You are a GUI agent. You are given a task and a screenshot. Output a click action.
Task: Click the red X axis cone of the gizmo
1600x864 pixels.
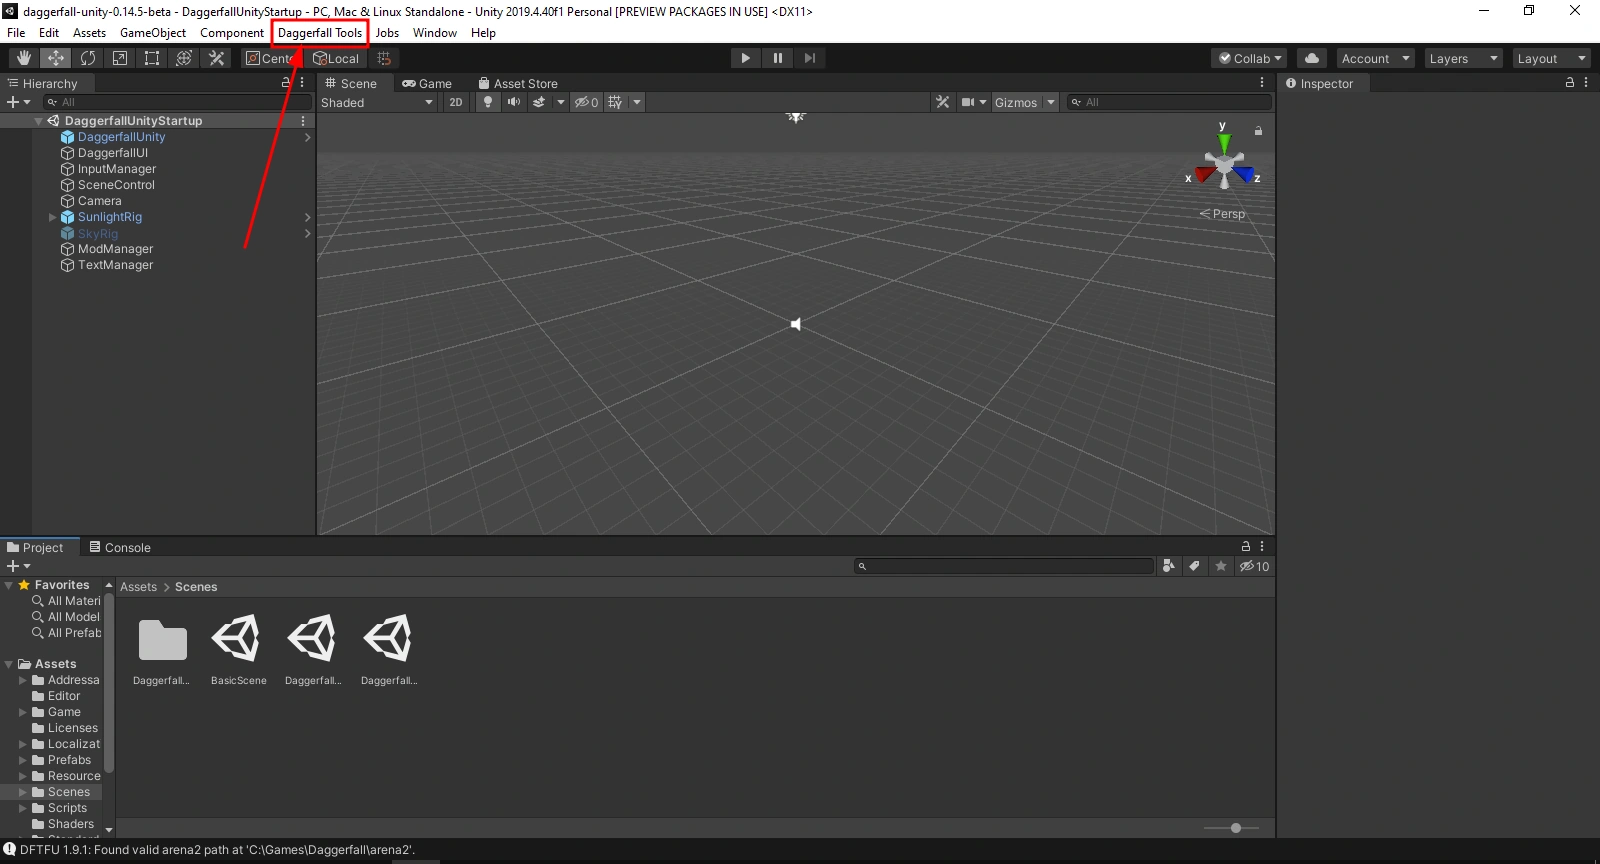1203,175
